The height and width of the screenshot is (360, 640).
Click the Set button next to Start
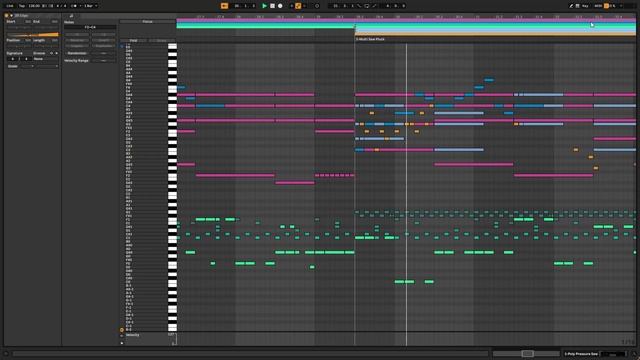pyautogui.click(x=28, y=22)
